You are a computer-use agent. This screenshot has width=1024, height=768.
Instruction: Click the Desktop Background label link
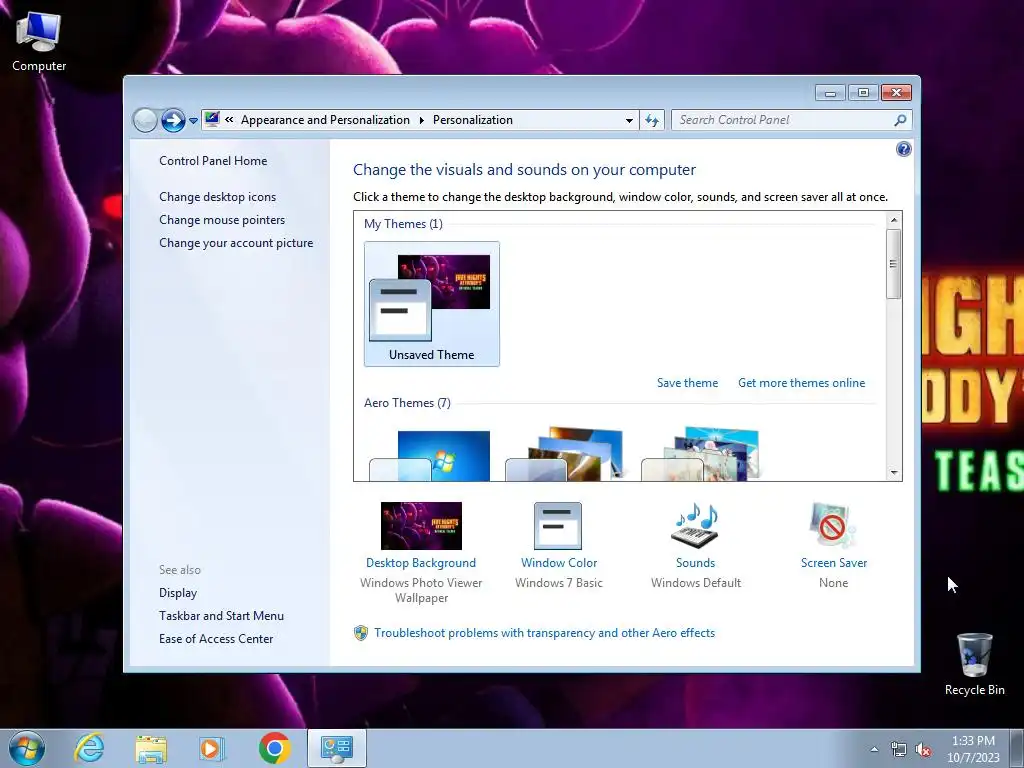(421, 563)
